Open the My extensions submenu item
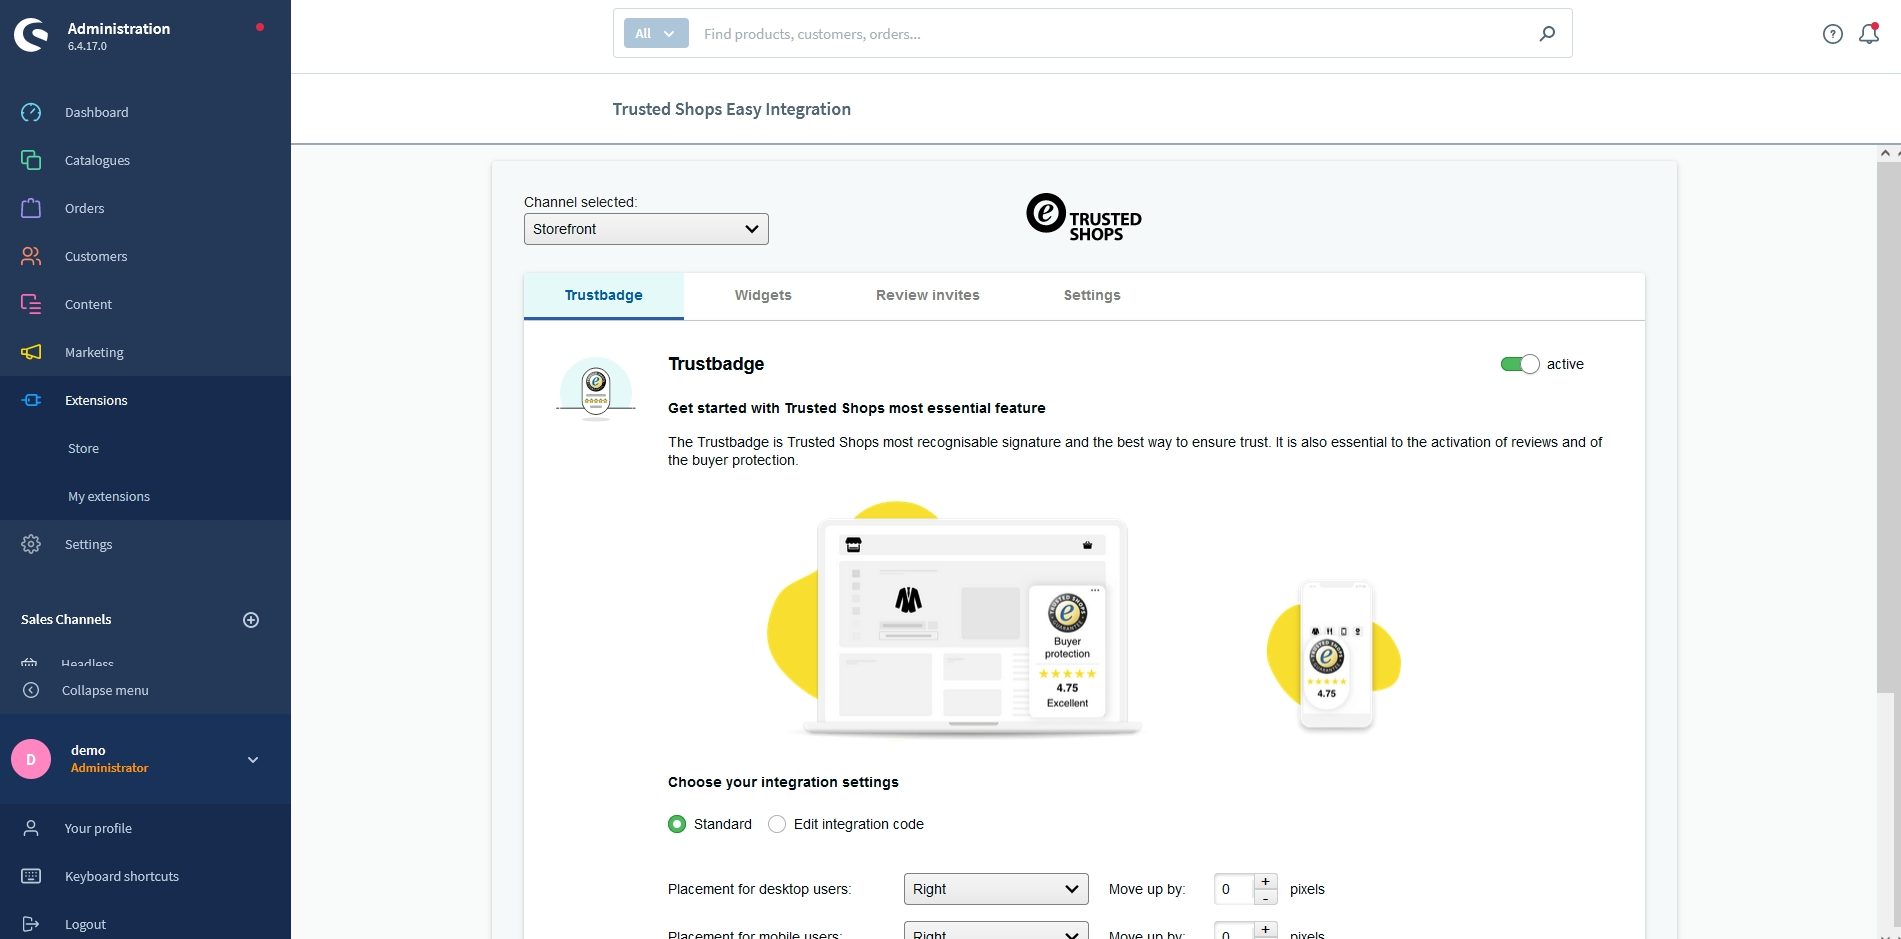The image size is (1901, 939). (x=109, y=496)
